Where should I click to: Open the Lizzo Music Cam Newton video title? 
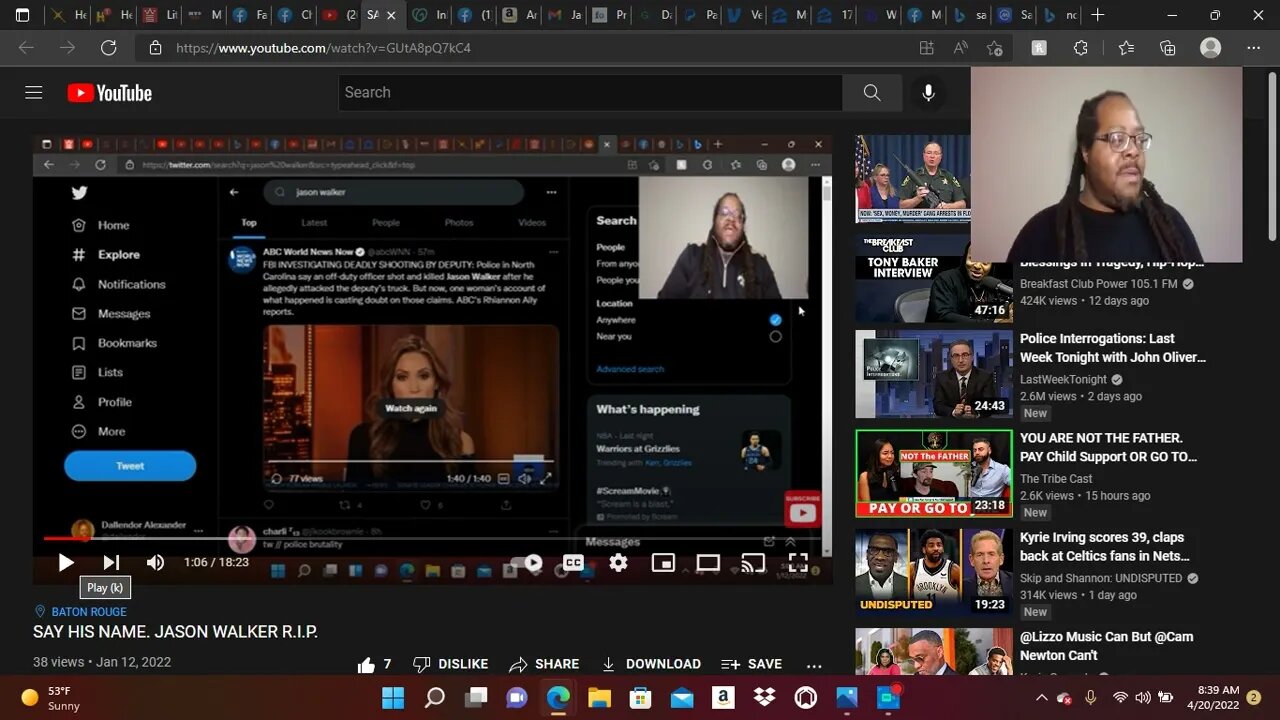point(1106,646)
